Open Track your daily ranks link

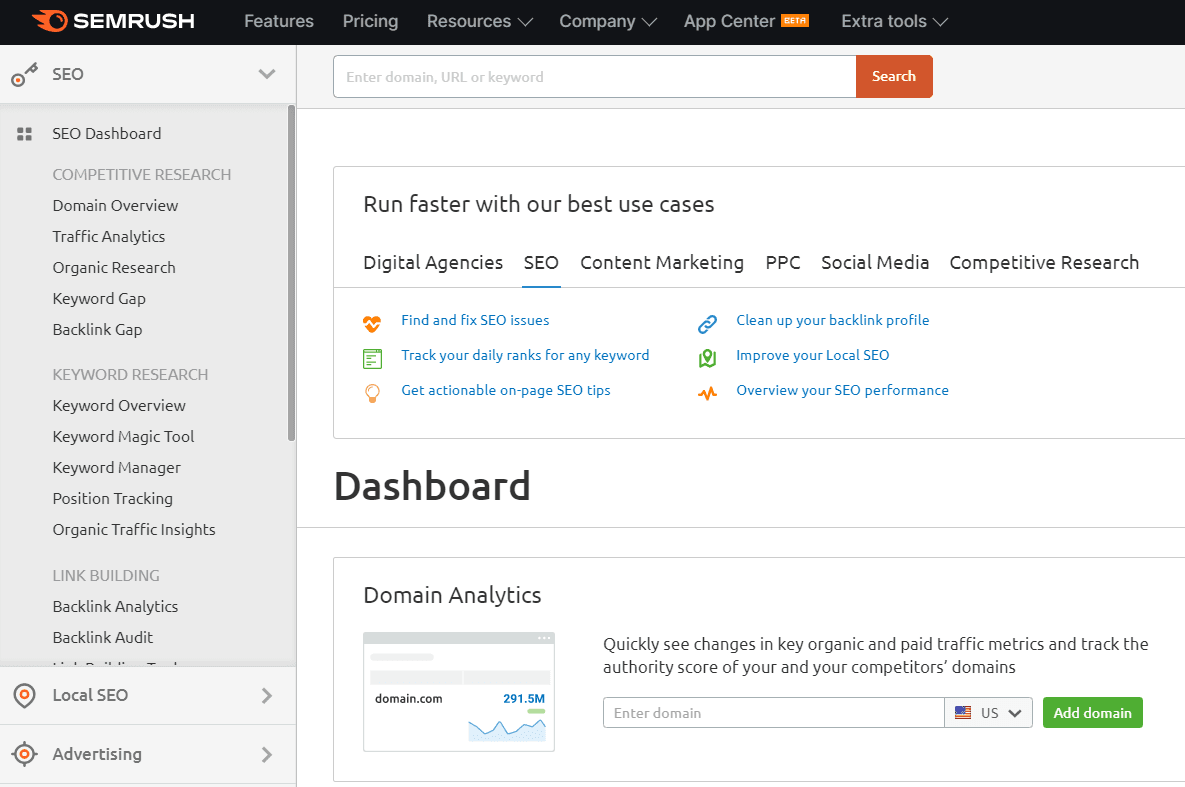[x=525, y=355]
